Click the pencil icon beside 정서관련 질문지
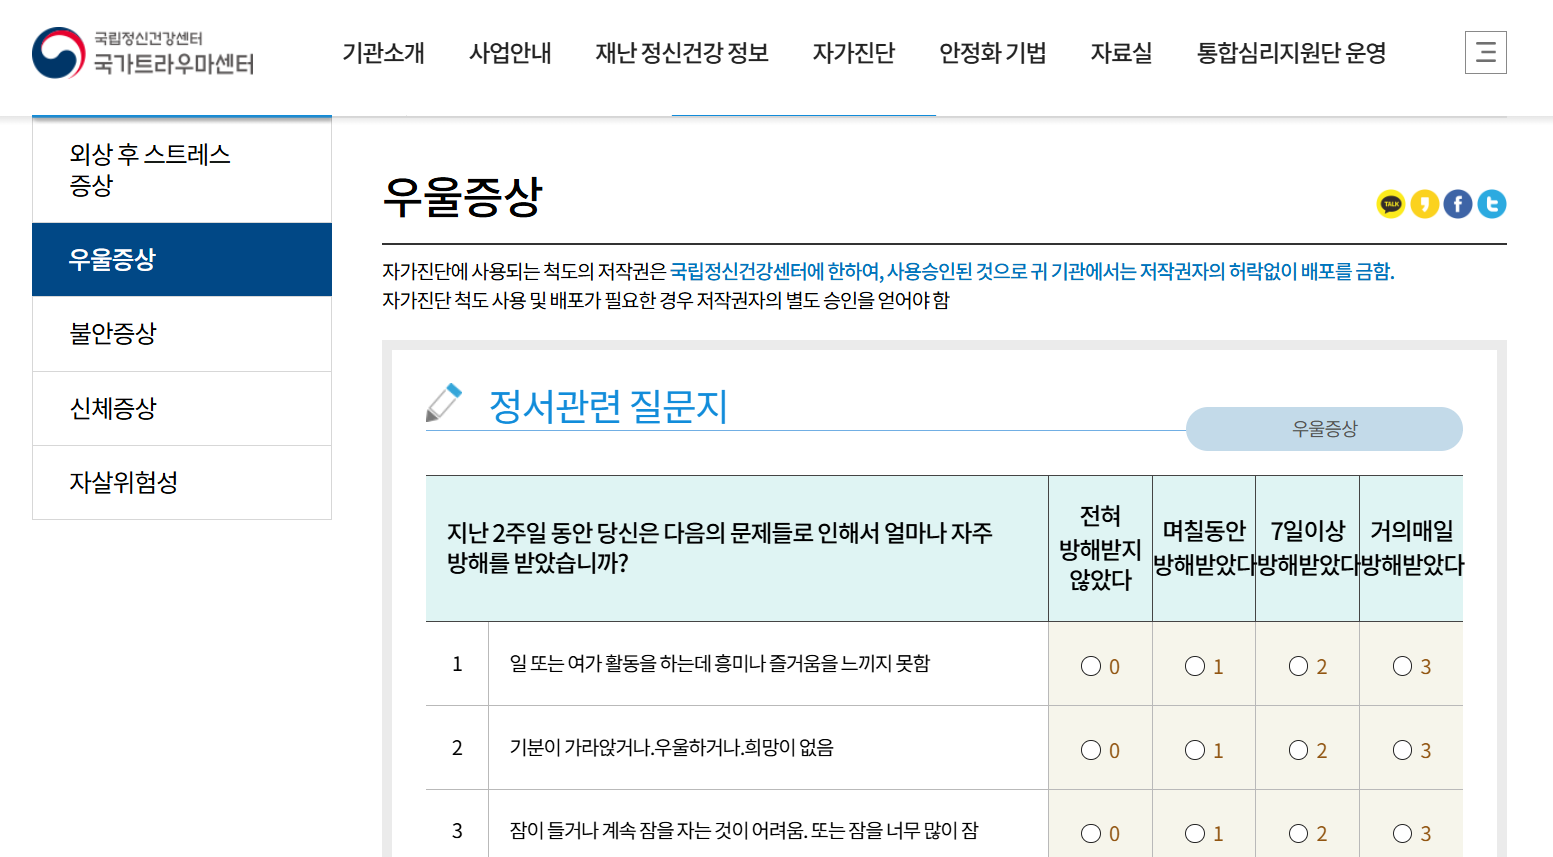Viewport: 1553px width, 857px height. click(444, 403)
